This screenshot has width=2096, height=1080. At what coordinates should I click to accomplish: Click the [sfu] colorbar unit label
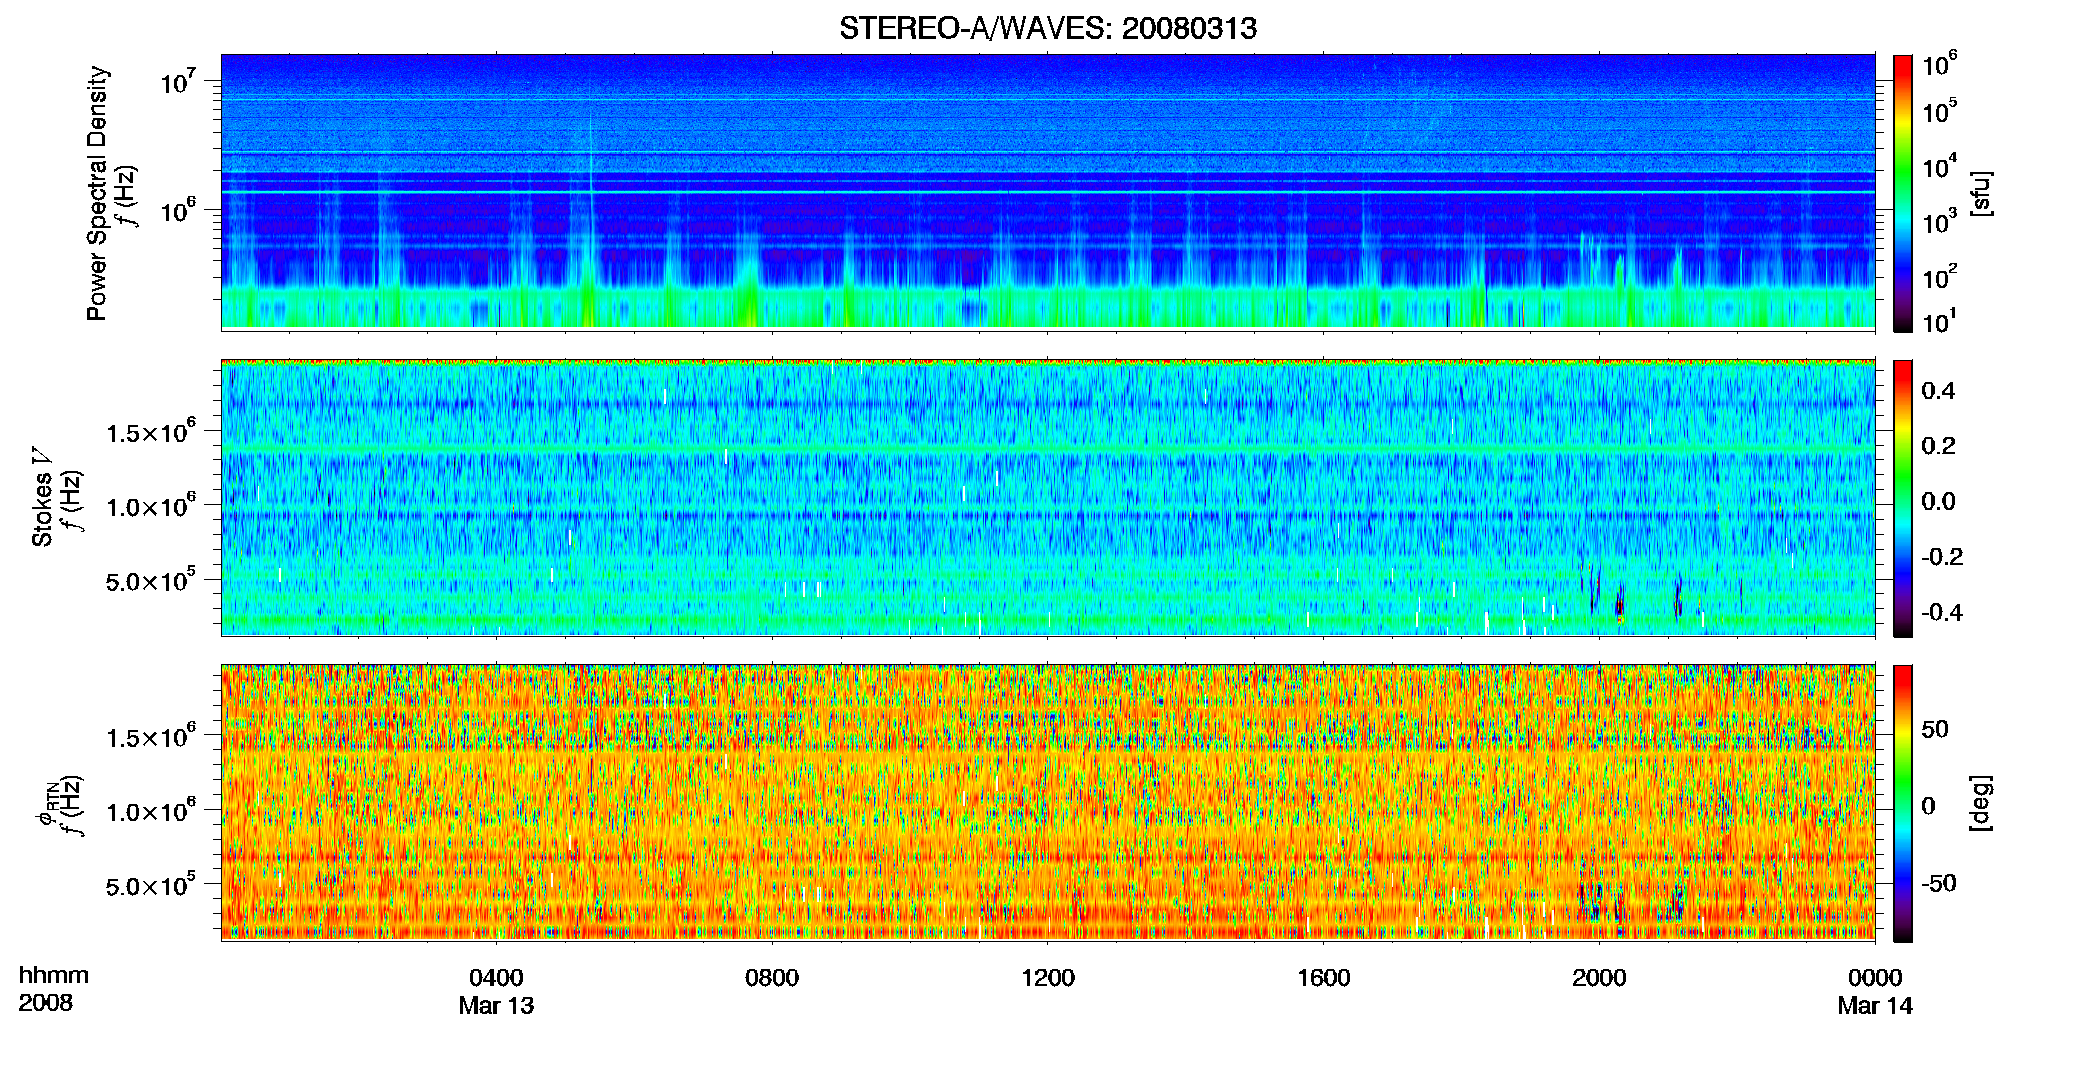click(1980, 193)
